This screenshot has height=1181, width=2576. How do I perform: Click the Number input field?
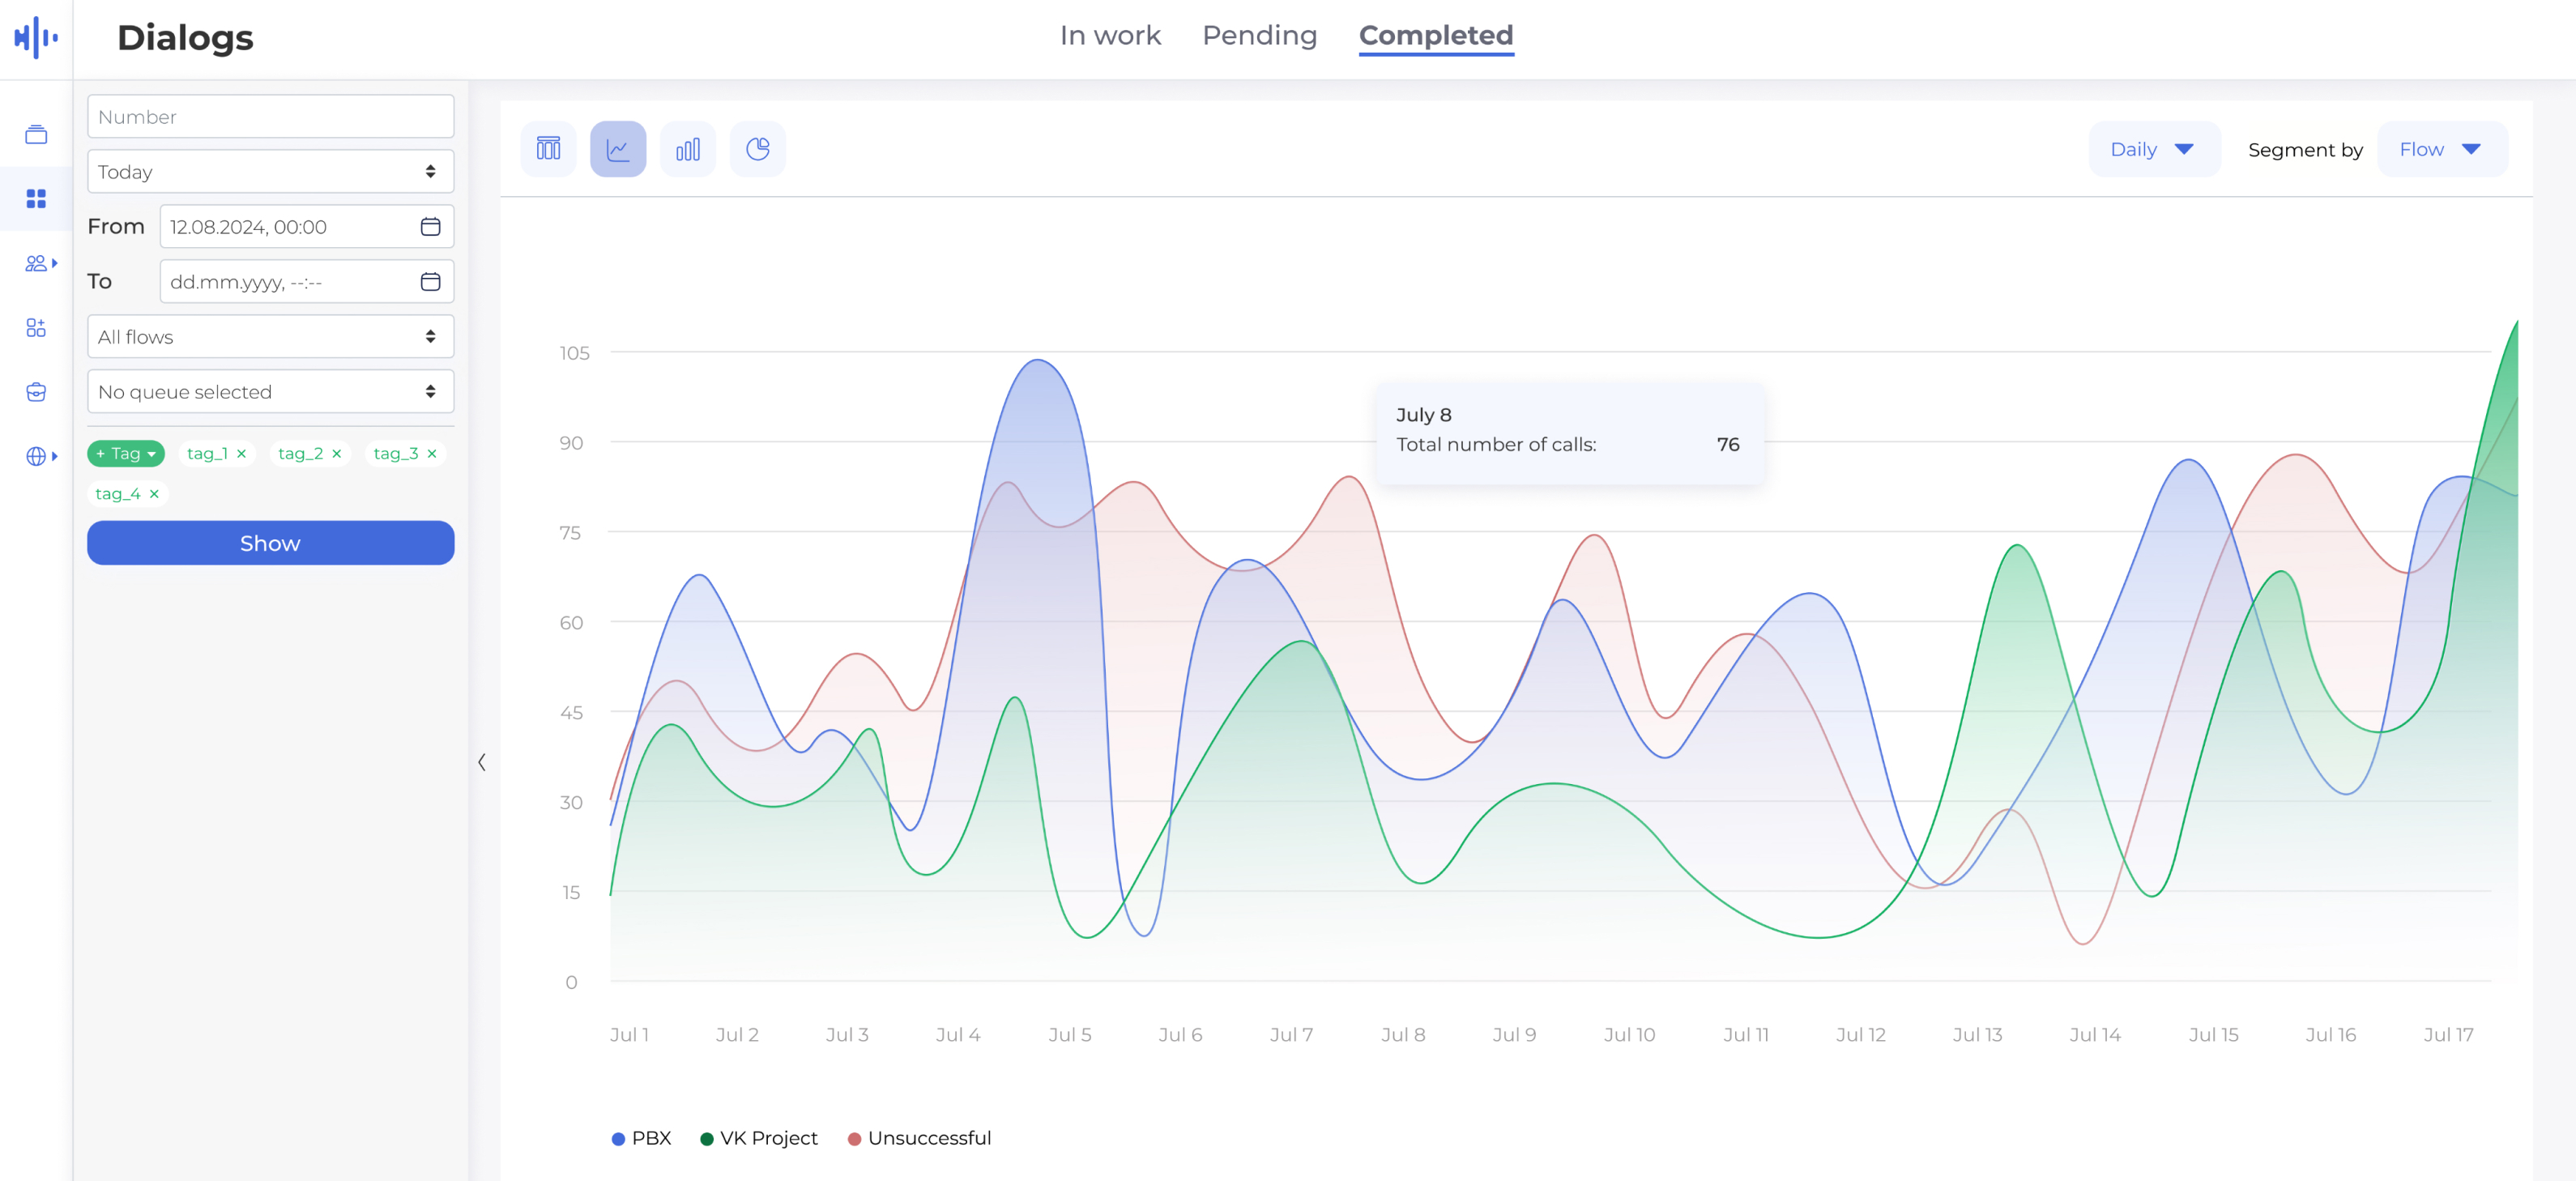coord(269,116)
